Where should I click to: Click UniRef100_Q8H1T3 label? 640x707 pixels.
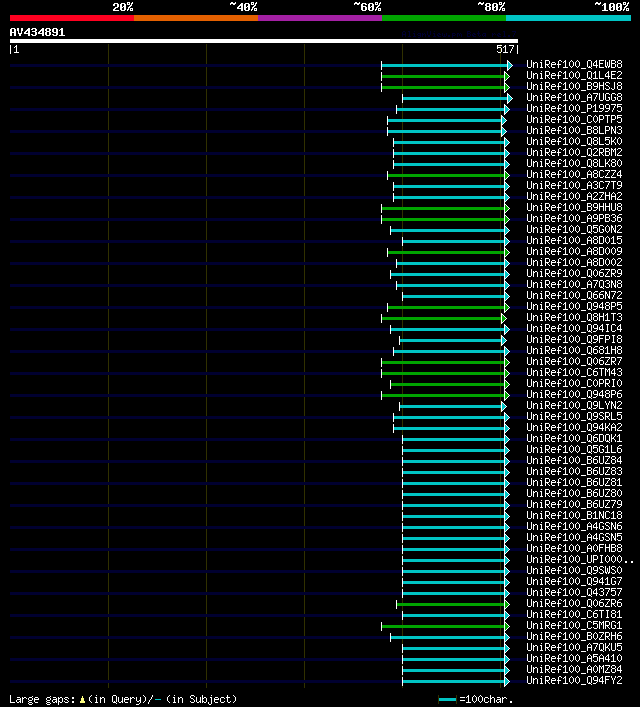click(574, 317)
